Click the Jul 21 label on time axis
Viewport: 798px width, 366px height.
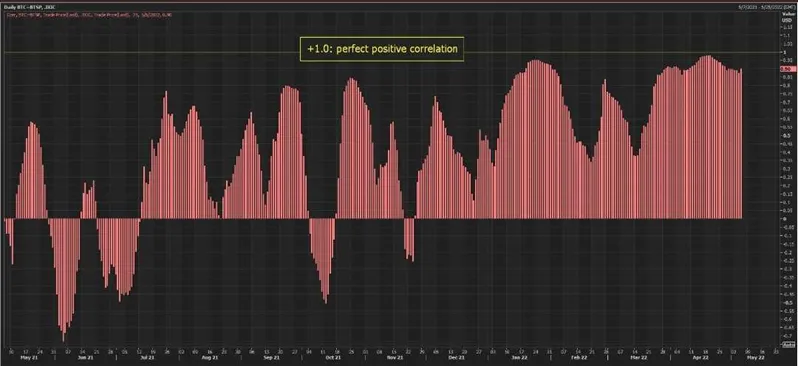pos(147,358)
